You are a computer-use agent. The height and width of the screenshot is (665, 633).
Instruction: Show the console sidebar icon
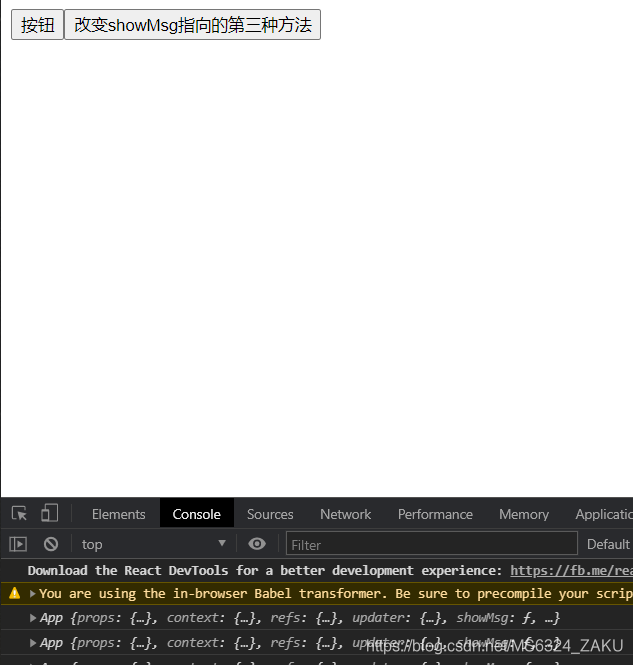tap(18, 544)
